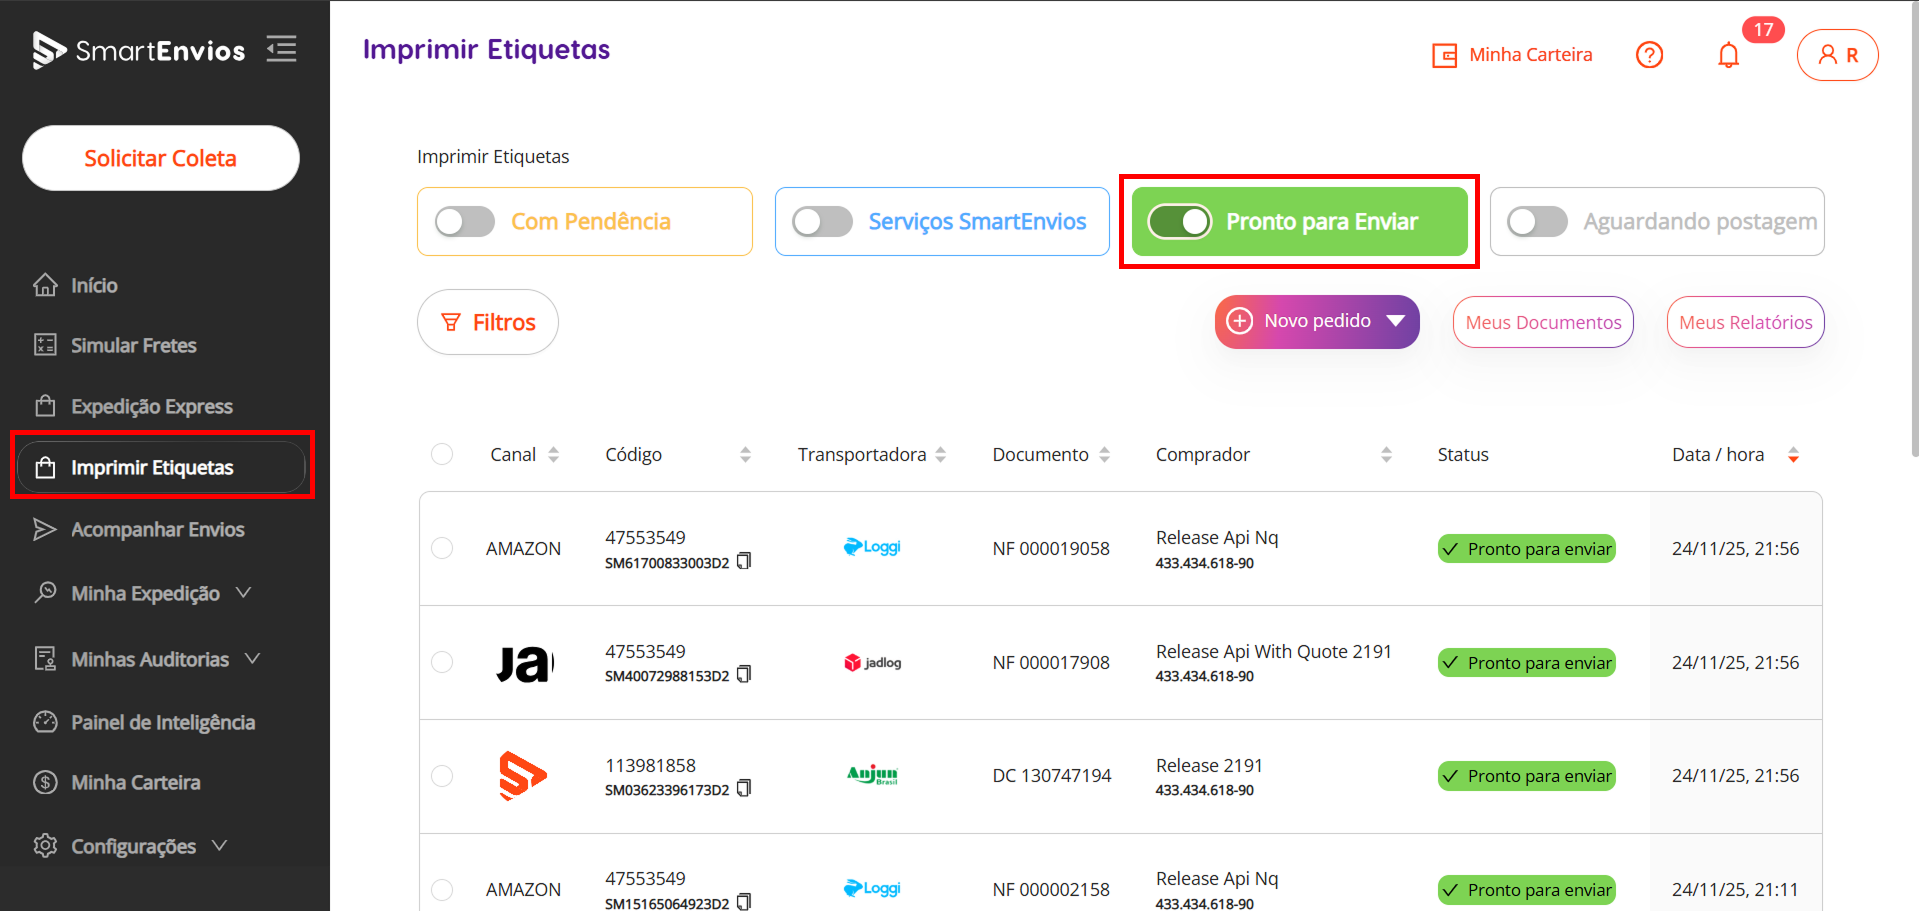Click the Minha Carteira wallet icon in header
Image resolution: width=1919 pixels, height=911 pixels.
(1444, 55)
